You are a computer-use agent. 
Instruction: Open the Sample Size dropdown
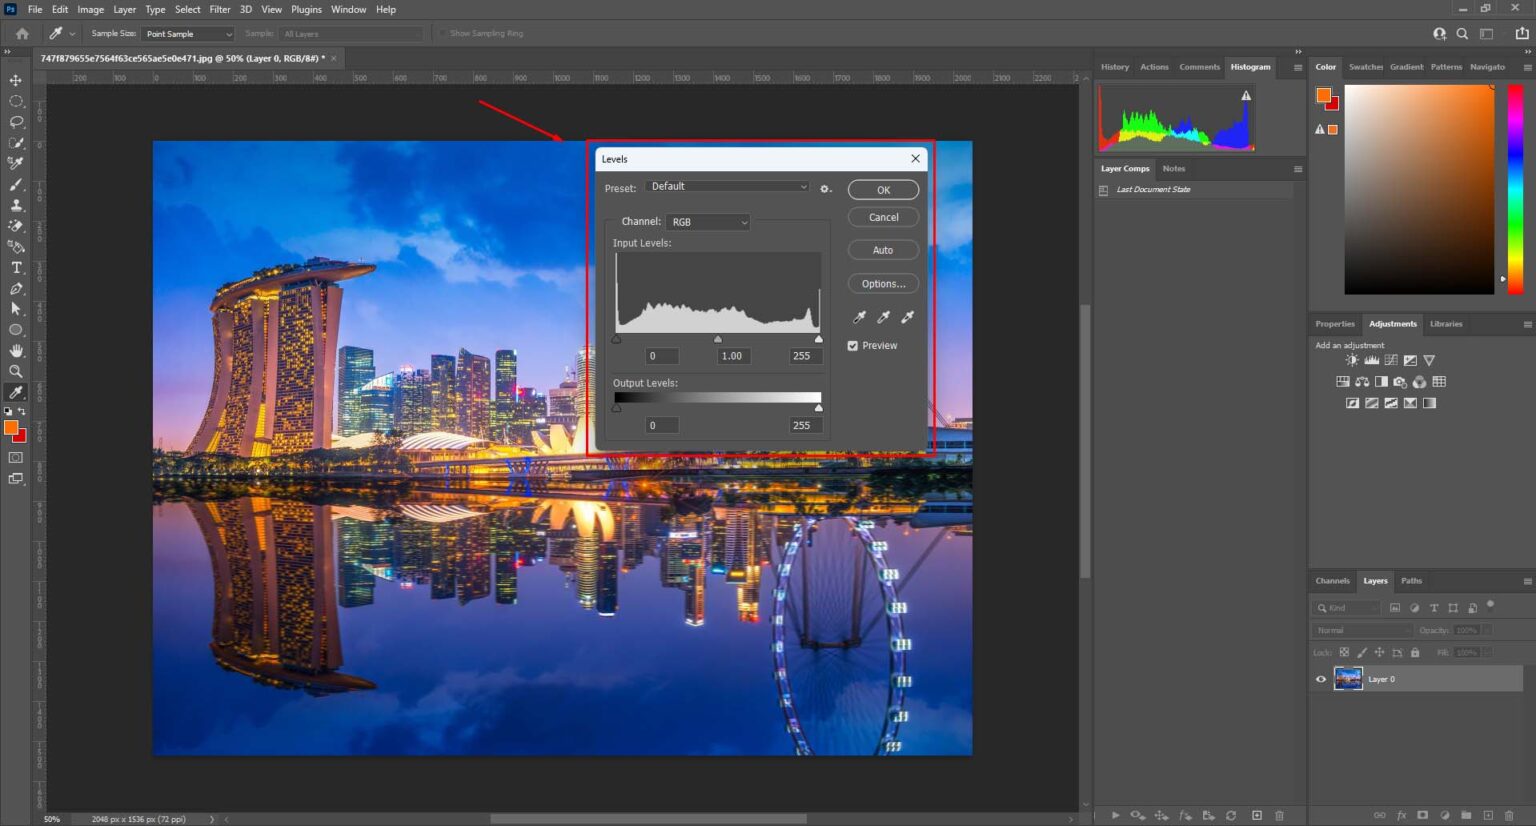pyautogui.click(x=188, y=33)
